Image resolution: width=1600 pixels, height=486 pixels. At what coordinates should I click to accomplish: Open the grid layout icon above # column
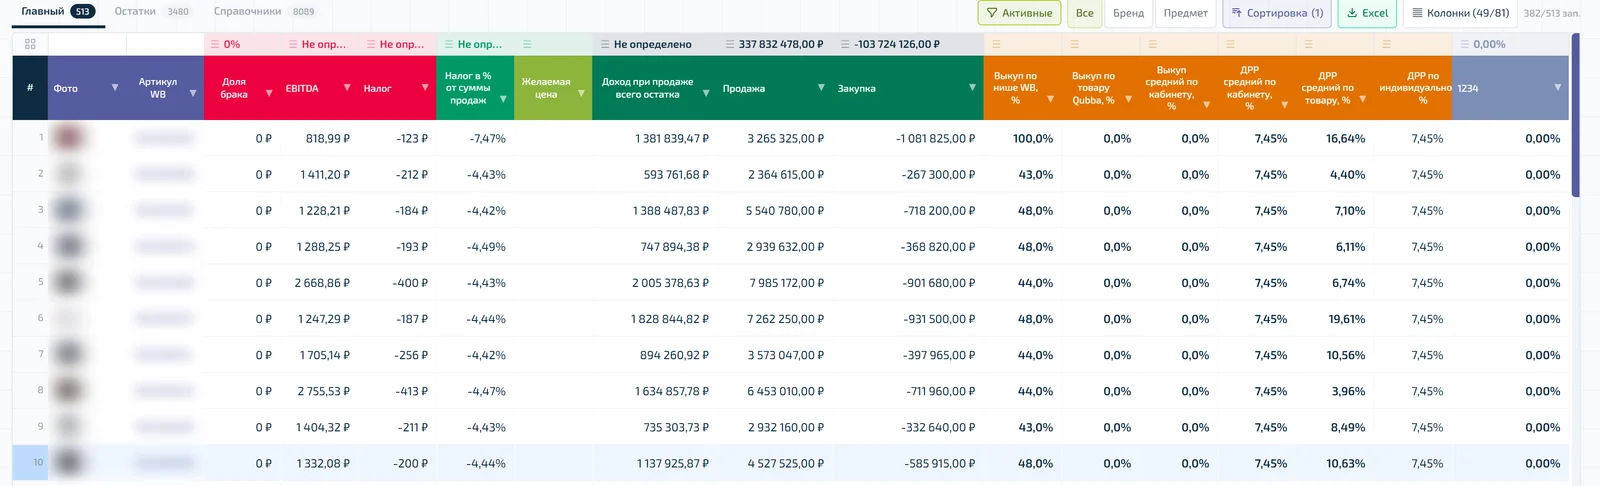click(x=30, y=44)
